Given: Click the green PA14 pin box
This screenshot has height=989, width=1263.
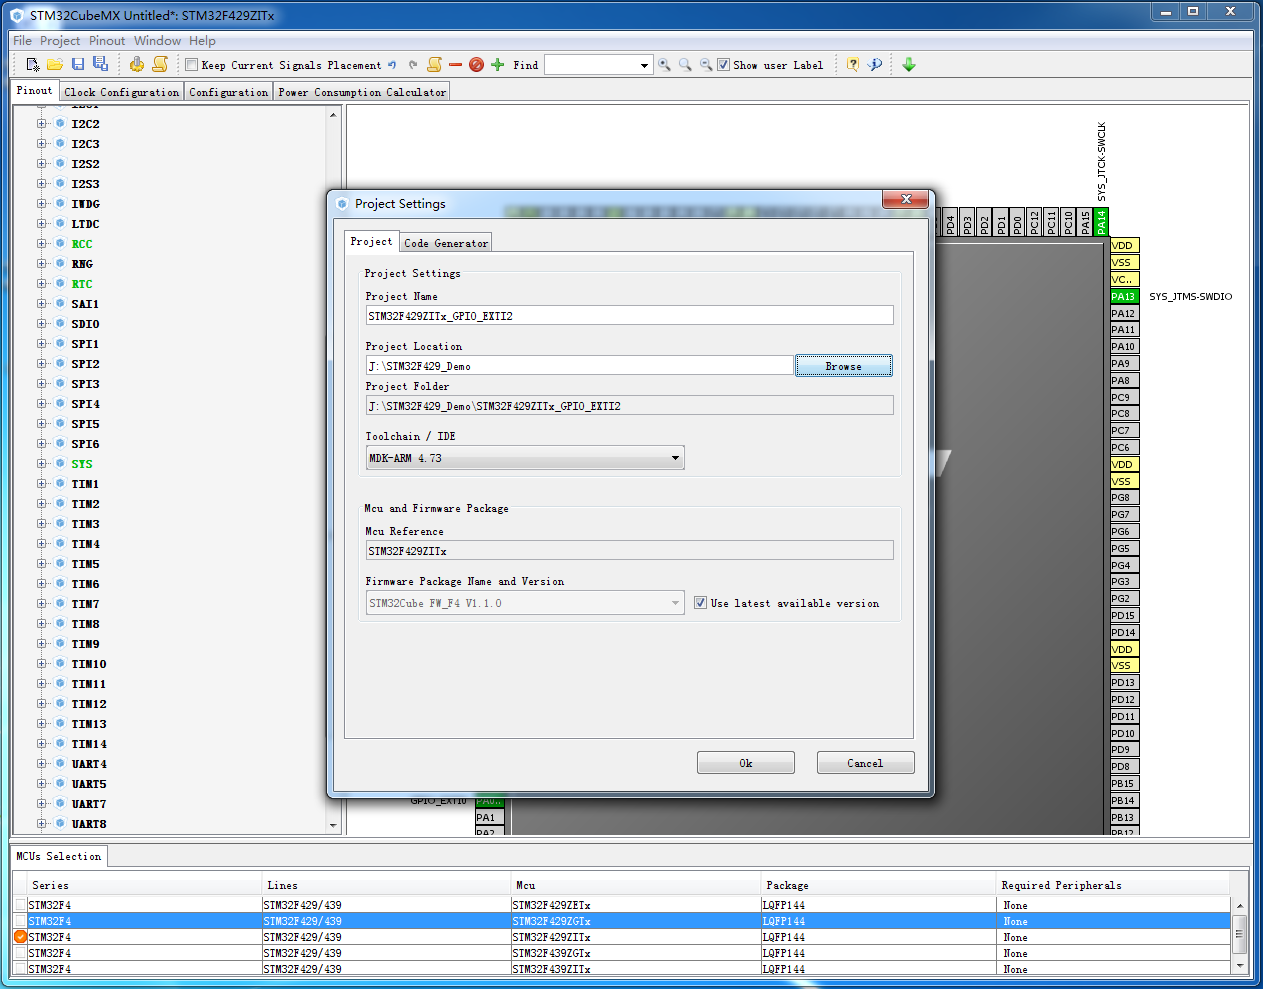Looking at the screenshot, I should click(x=1101, y=222).
